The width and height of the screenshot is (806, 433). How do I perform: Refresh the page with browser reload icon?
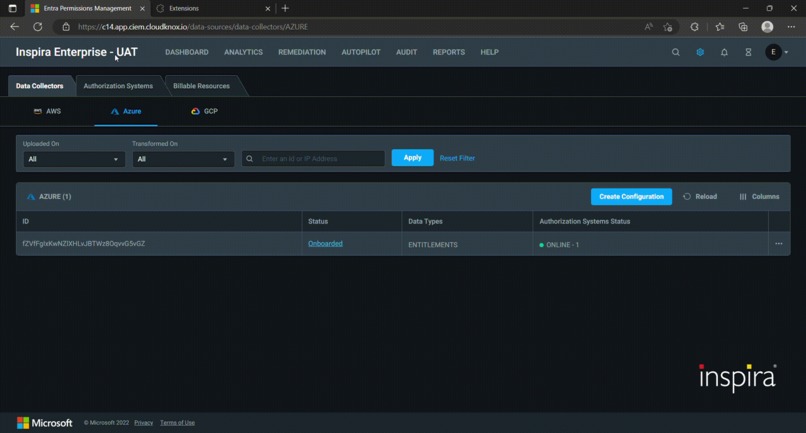click(38, 27)
